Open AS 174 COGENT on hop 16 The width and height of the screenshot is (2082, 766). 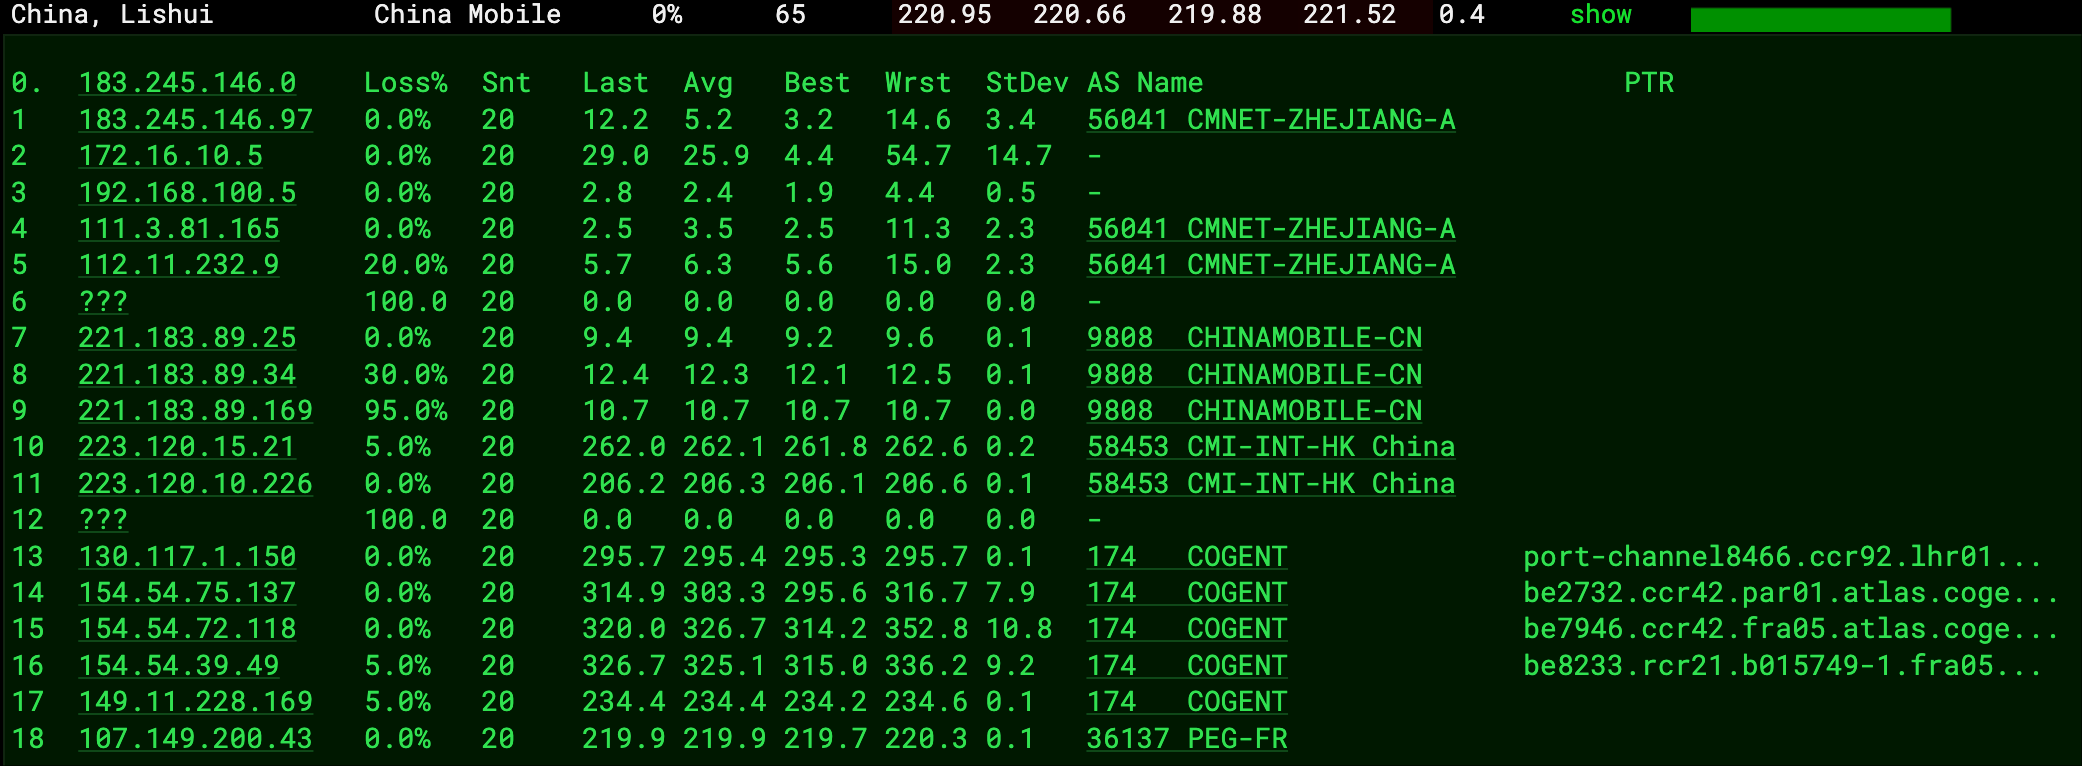[x=1187, y=666]
